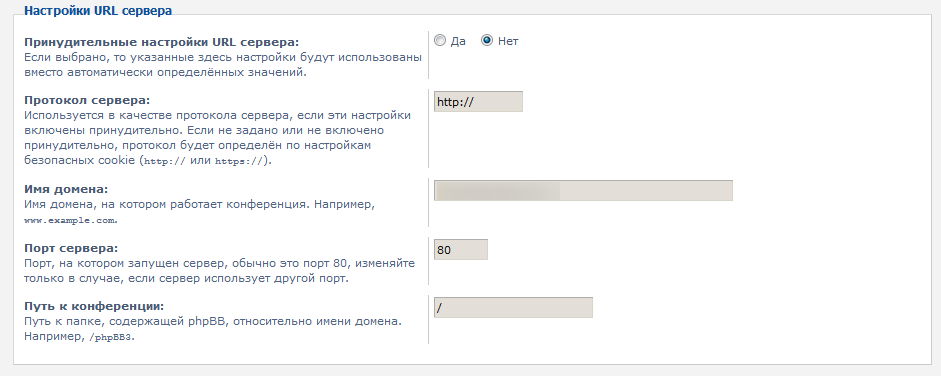Click the "Протокол сервера:" label
Viewport: 941px width, 376px height.
pos(87,100)
